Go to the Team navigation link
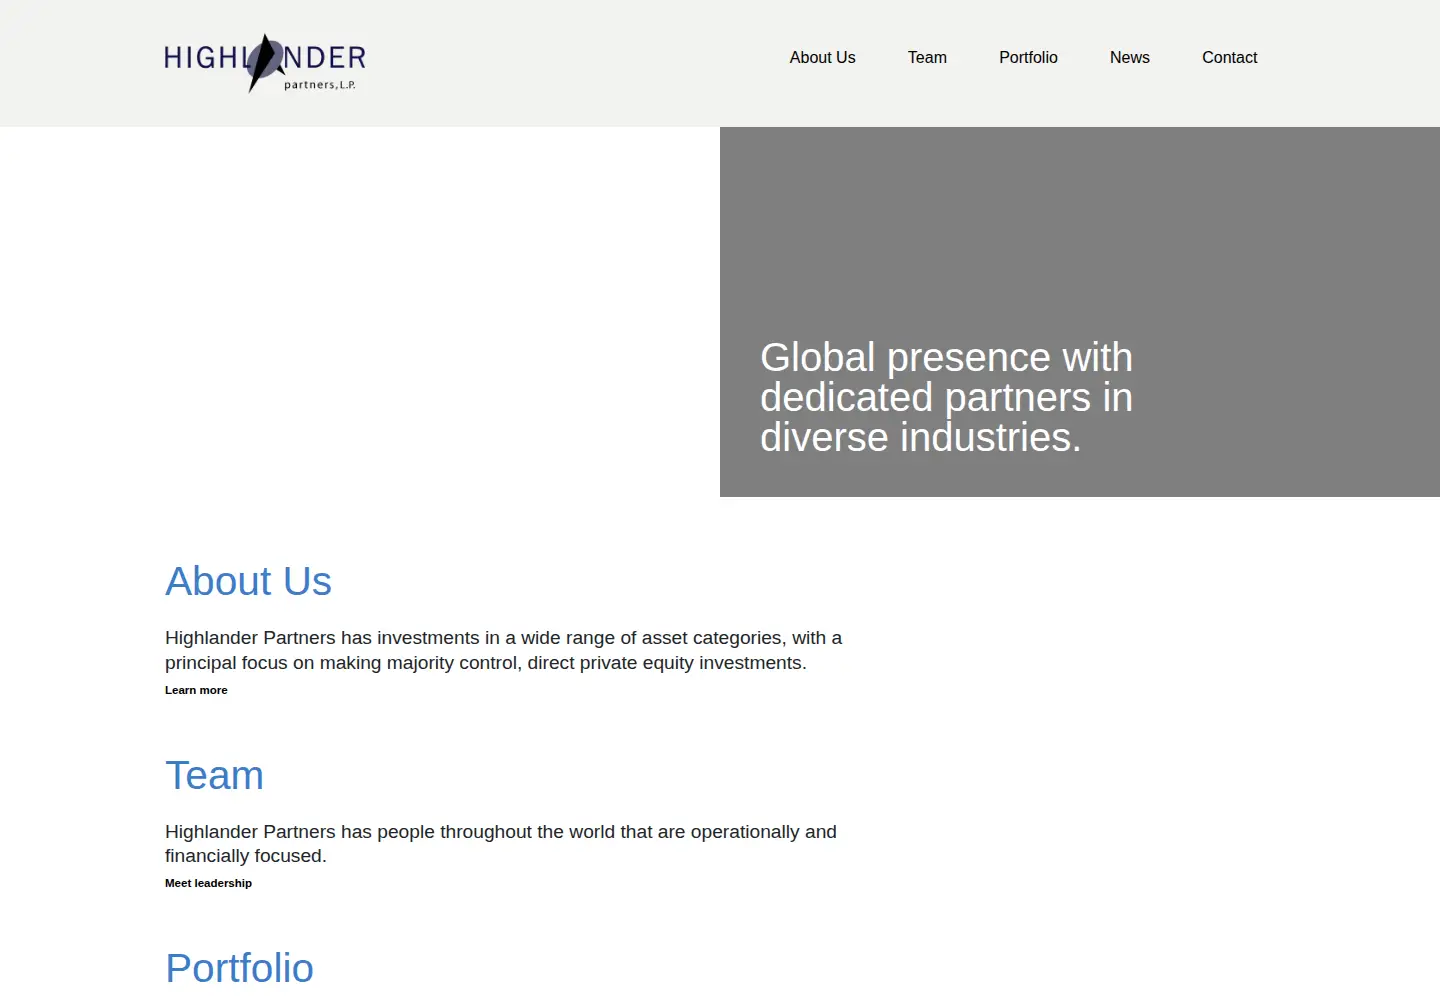Image resolution: width=1440 pixels, height=1000 pixels. (x=927, y=58)
